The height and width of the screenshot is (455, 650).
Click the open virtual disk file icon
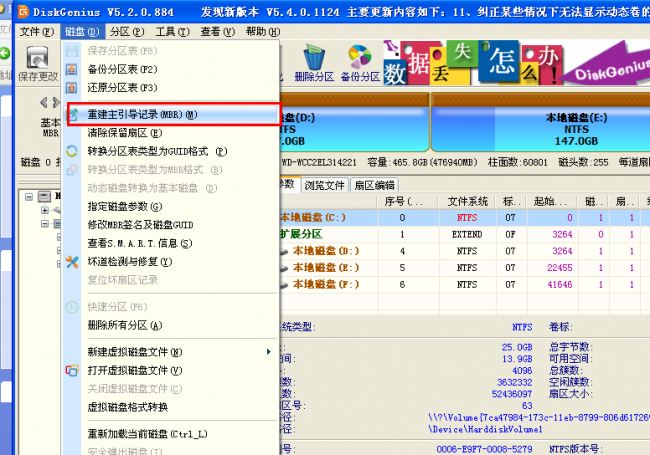click(x=72, y=370)
